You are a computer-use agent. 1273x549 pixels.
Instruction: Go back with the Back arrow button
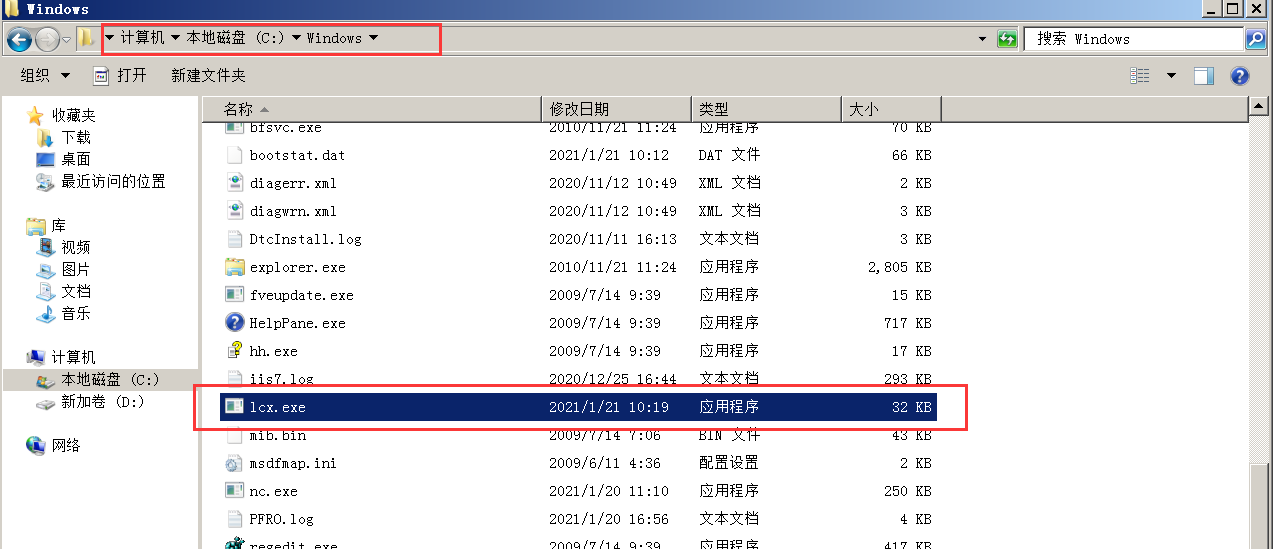[19, 39]
